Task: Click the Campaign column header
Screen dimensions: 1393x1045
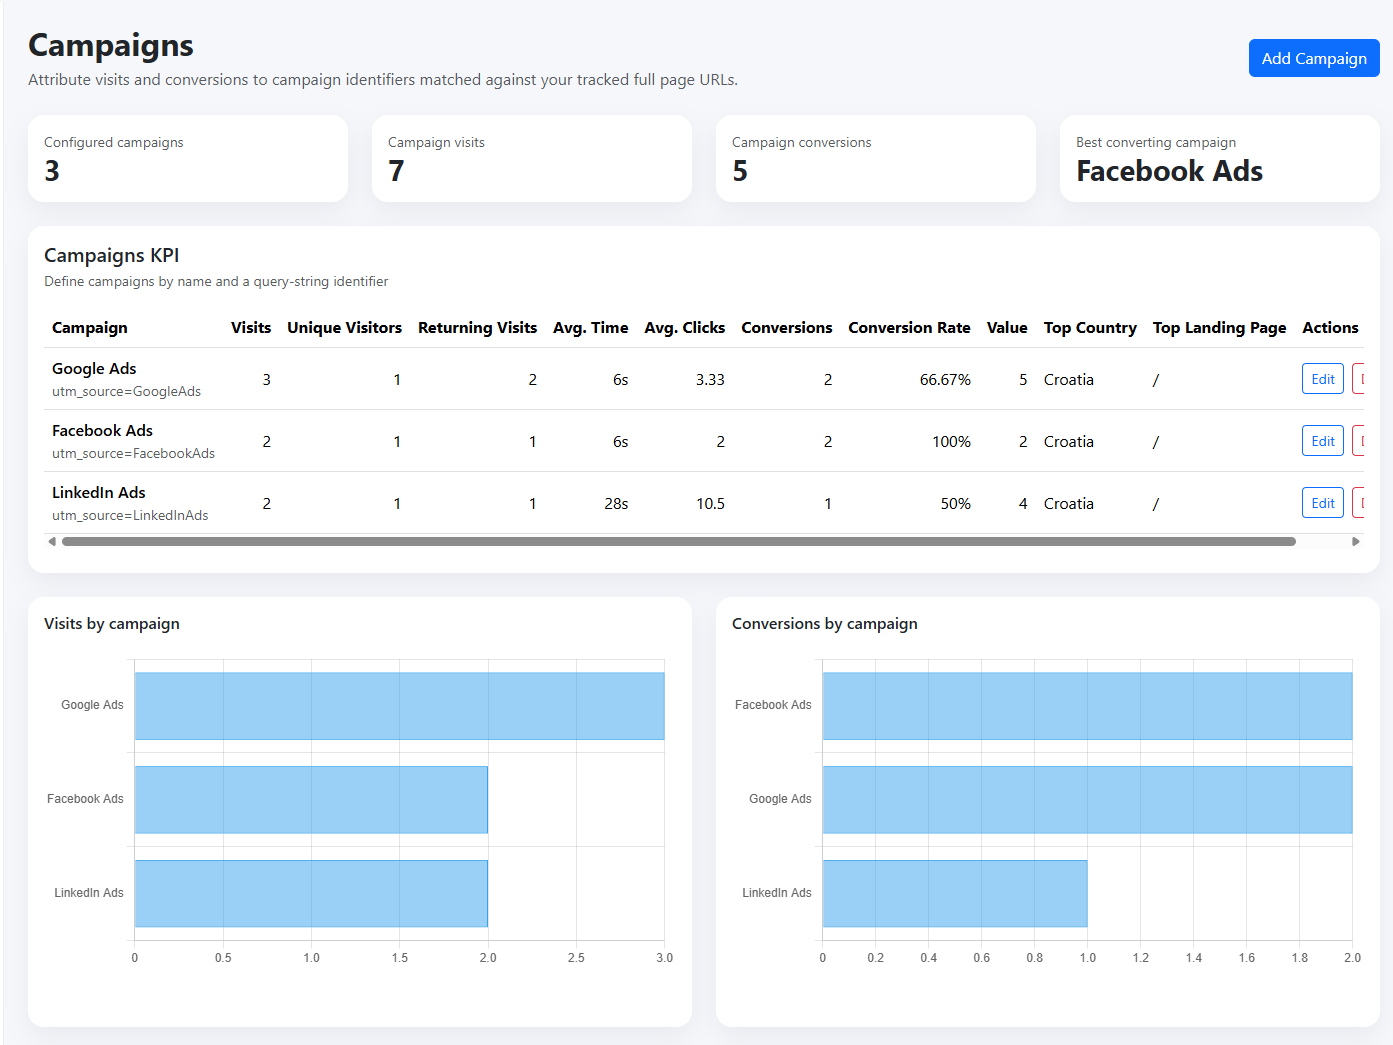Action: click(x=90, y=328)
